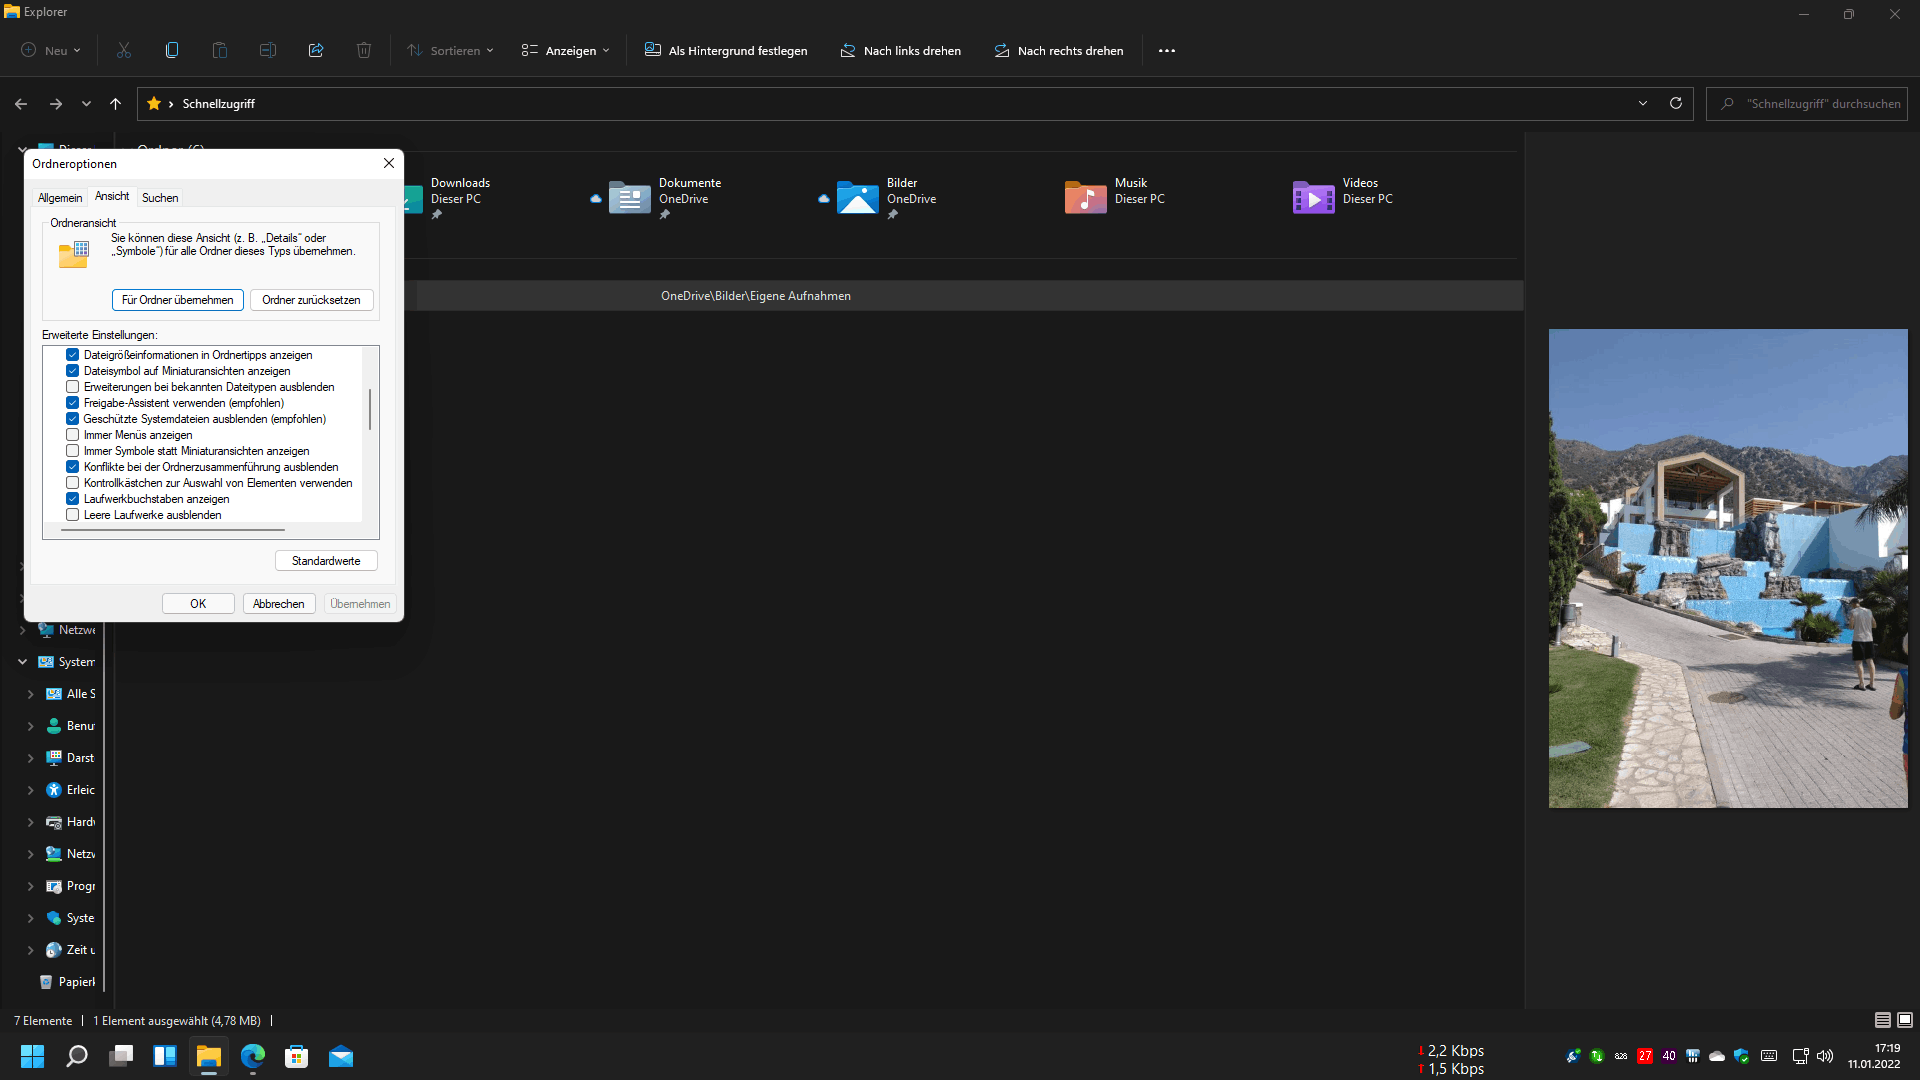Uncheck 'Laufwerkbuchstaben anzeigen' option
Screen dimensions: 1920x1080
(72, 499)
